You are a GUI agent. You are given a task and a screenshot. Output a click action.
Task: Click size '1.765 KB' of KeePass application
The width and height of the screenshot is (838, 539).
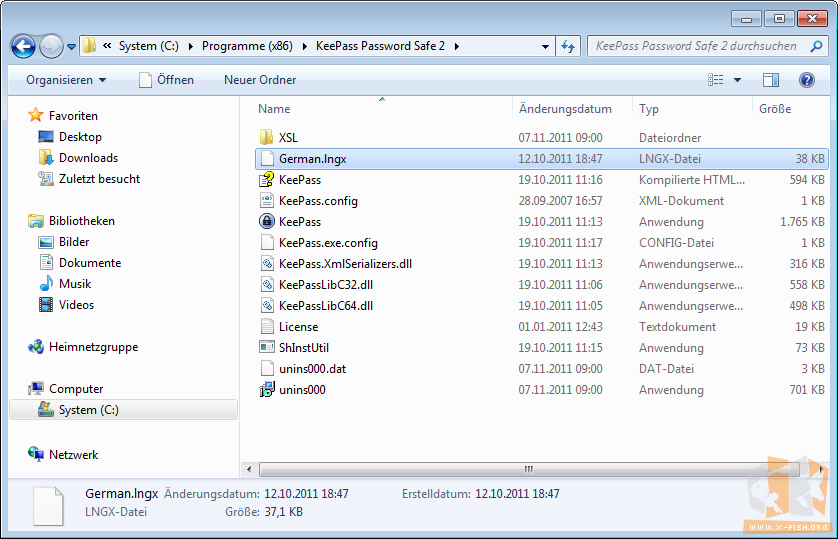[x=802, y=222]
